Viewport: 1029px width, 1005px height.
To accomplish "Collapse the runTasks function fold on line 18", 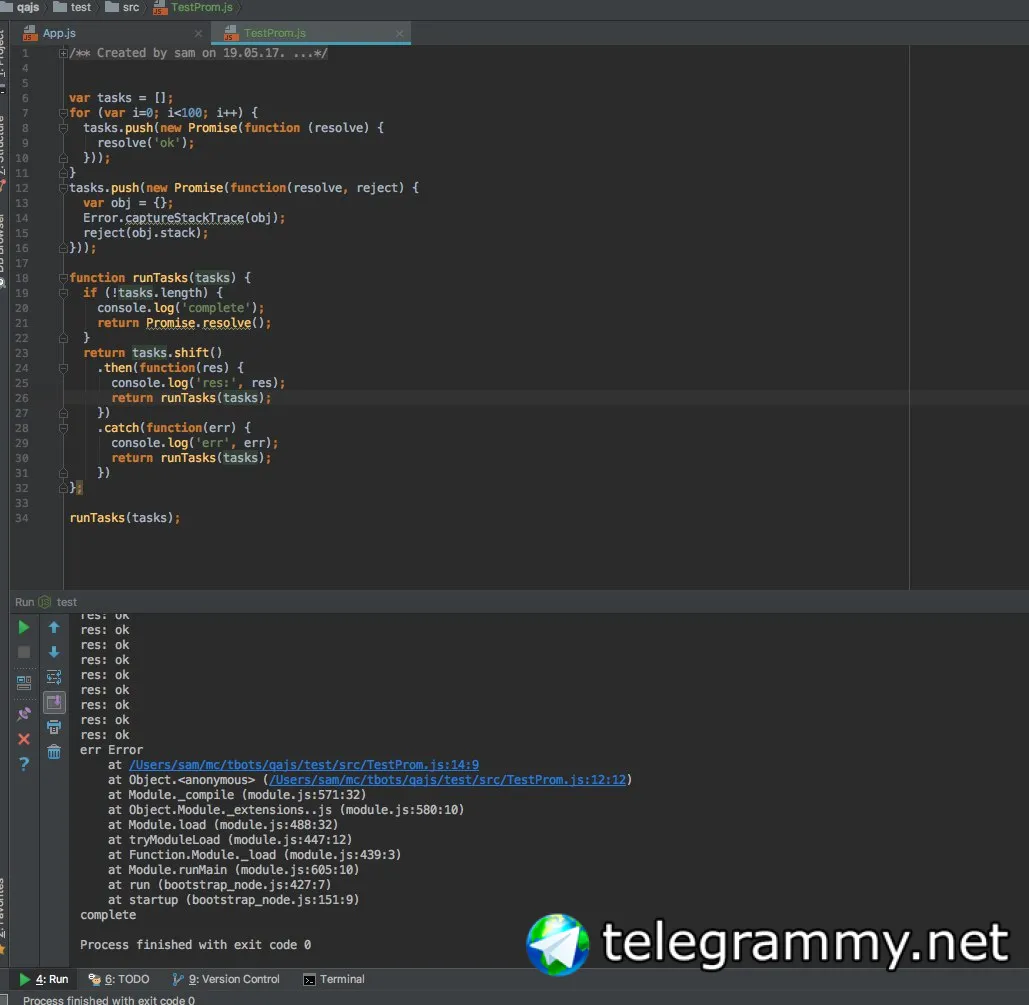I will click(x=64, y=278).
